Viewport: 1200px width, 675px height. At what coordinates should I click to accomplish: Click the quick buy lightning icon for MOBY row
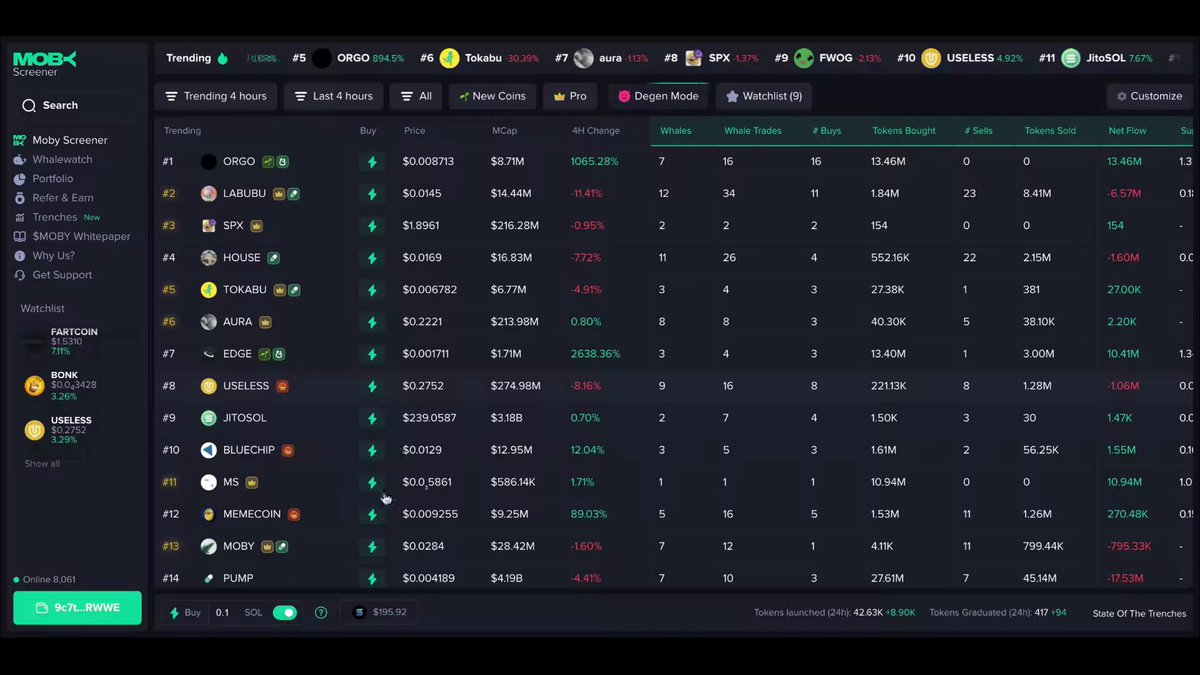(372, 546)
